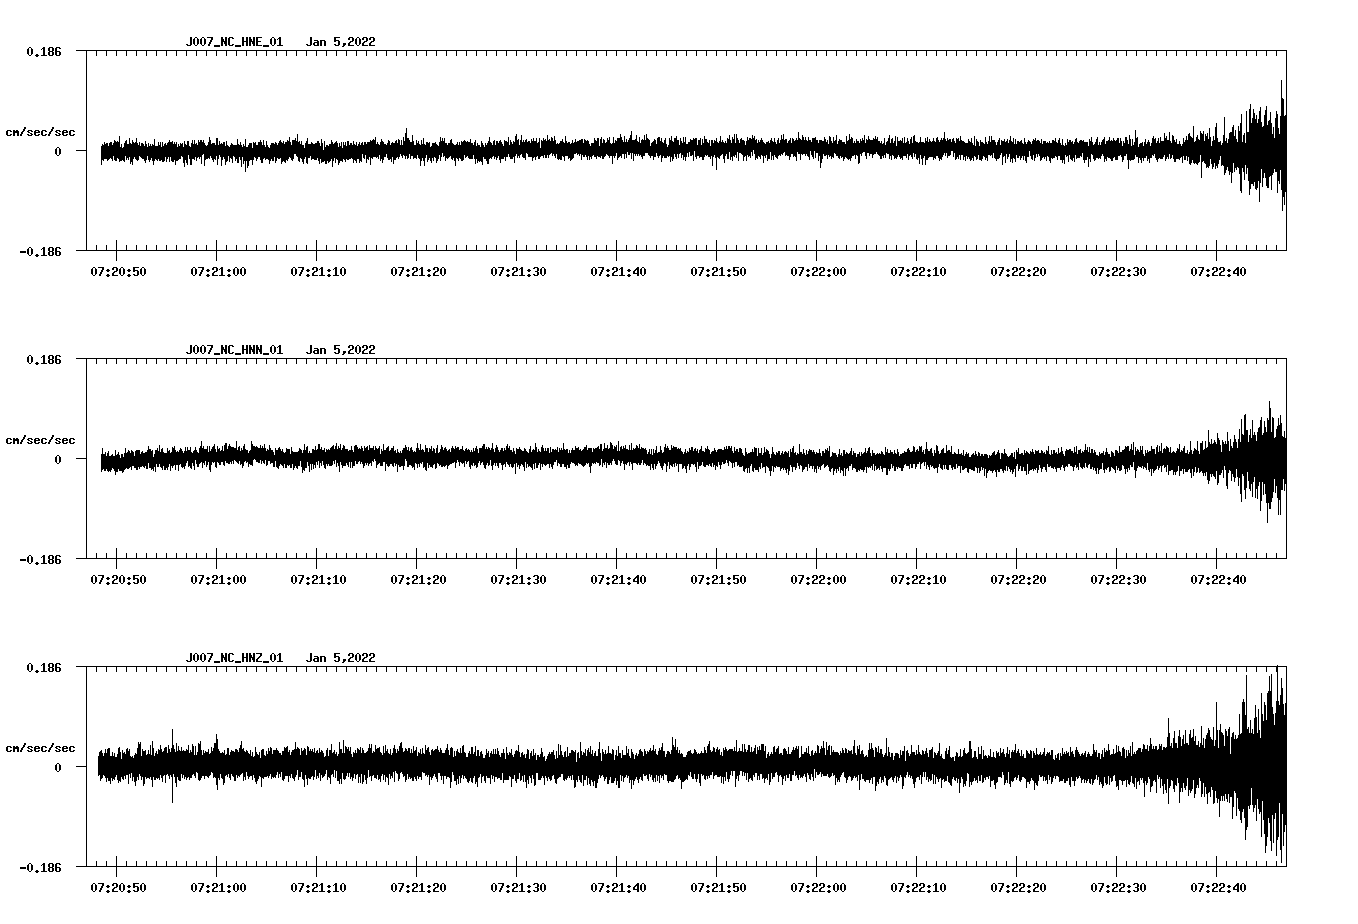Click the -0.186 lower limit on HNE axis

(40, 251)
